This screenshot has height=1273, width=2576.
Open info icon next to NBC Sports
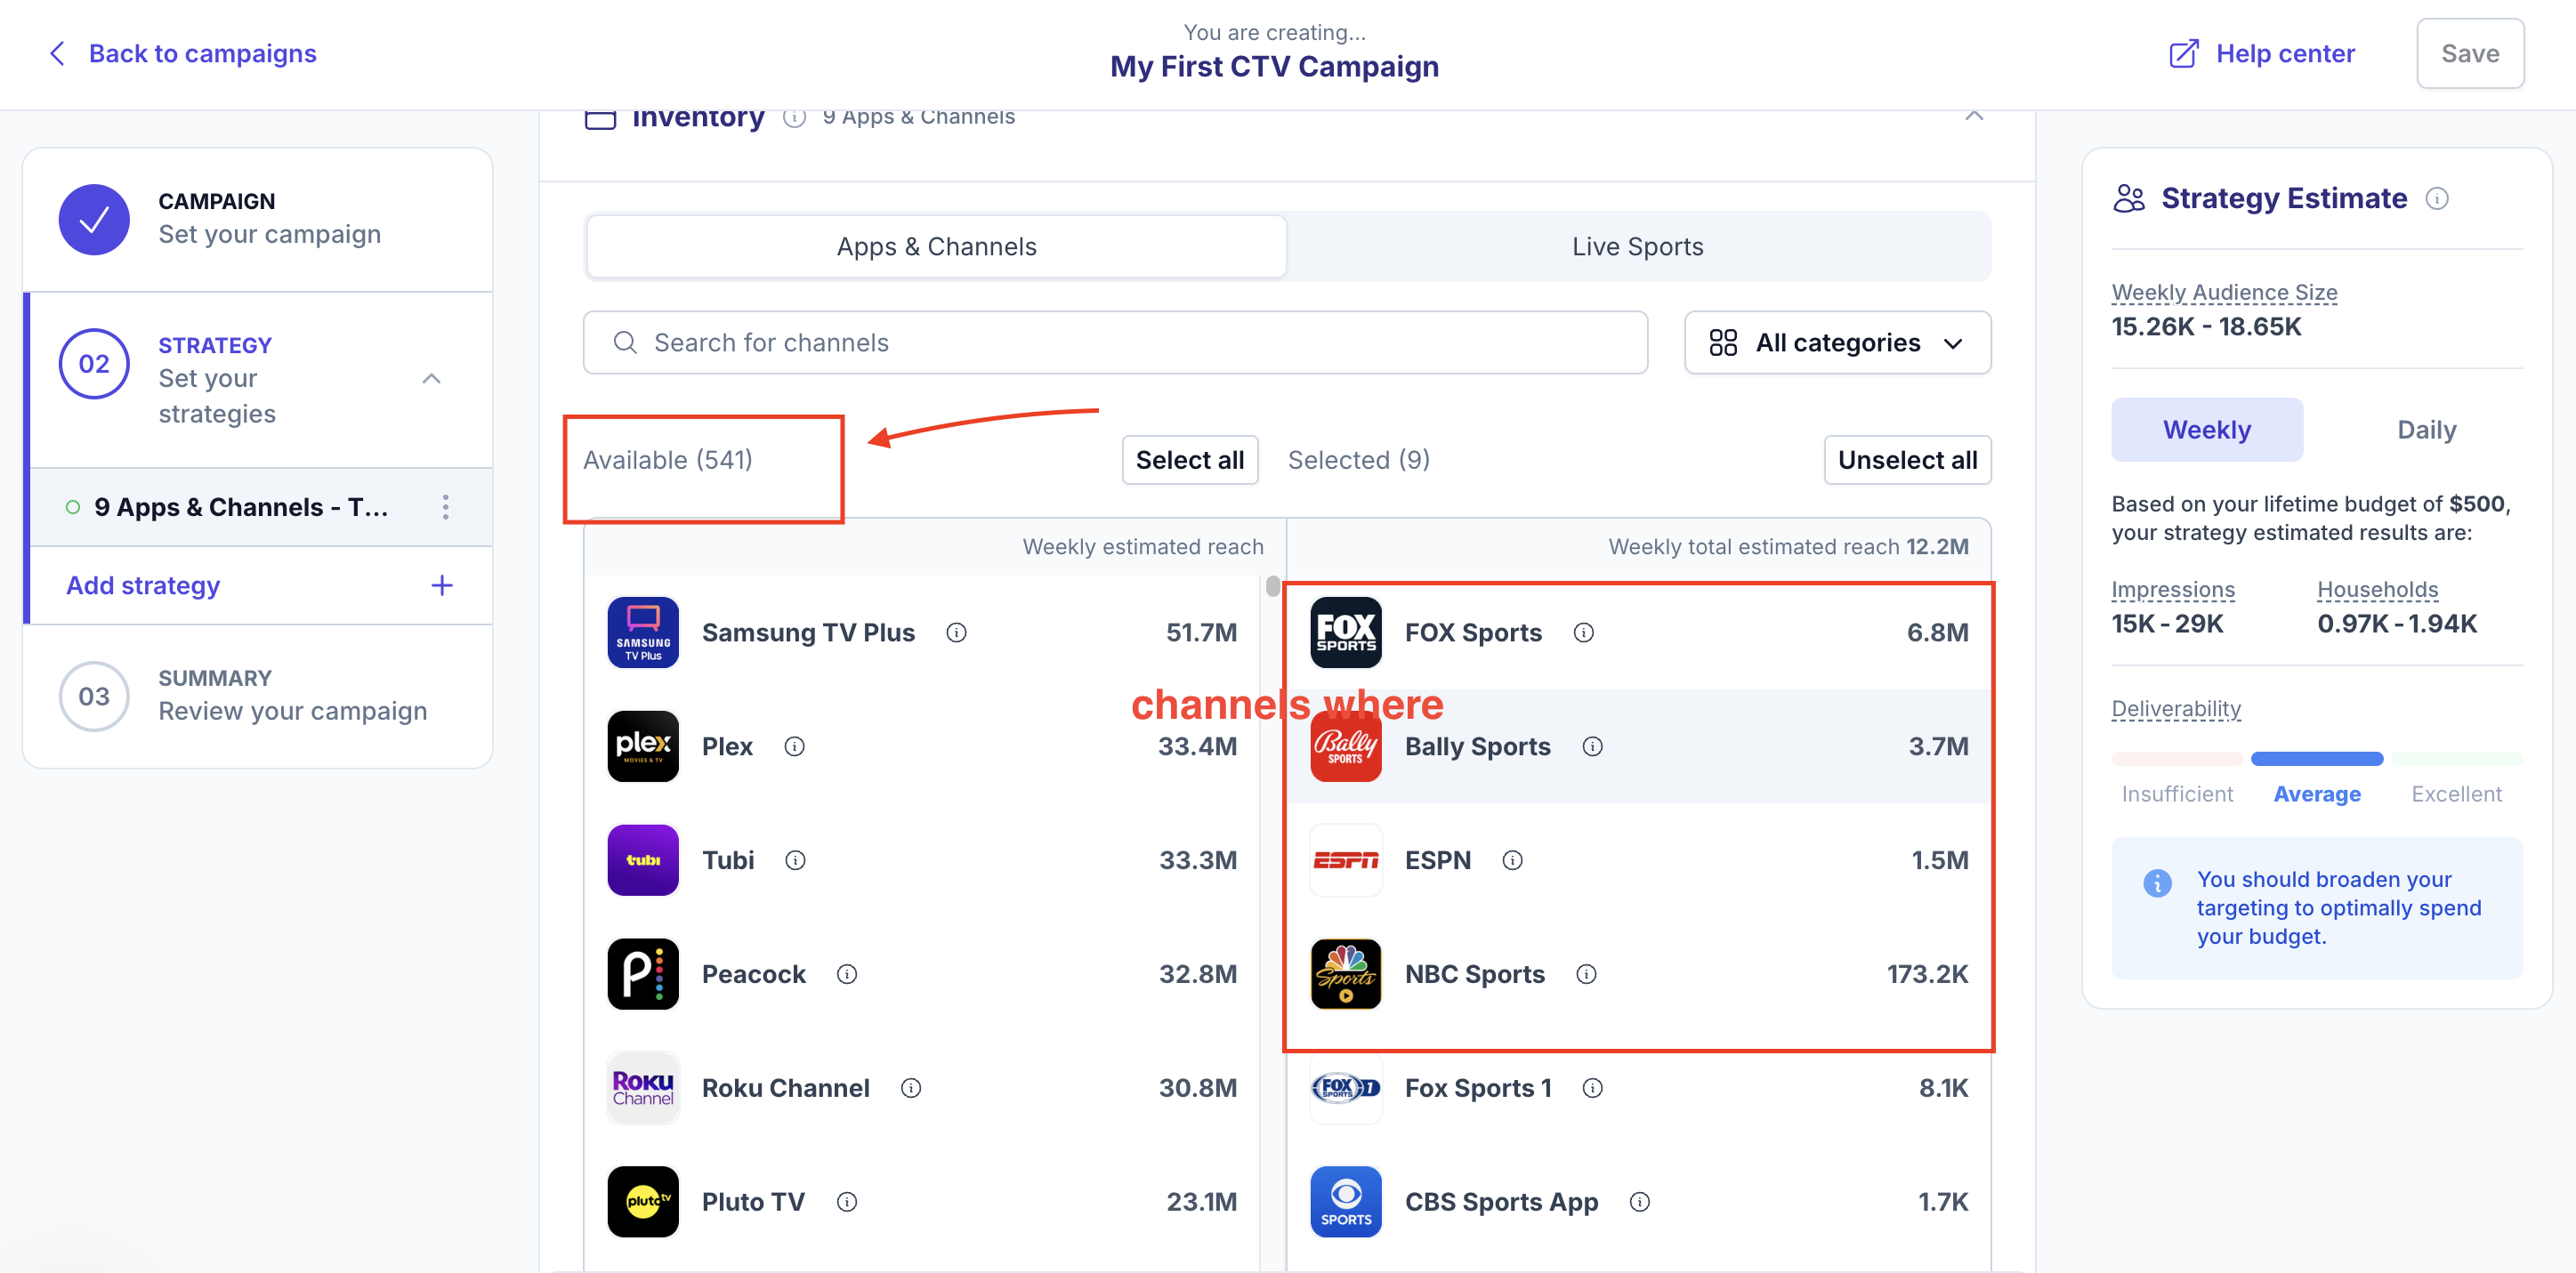coord(1587,974)
